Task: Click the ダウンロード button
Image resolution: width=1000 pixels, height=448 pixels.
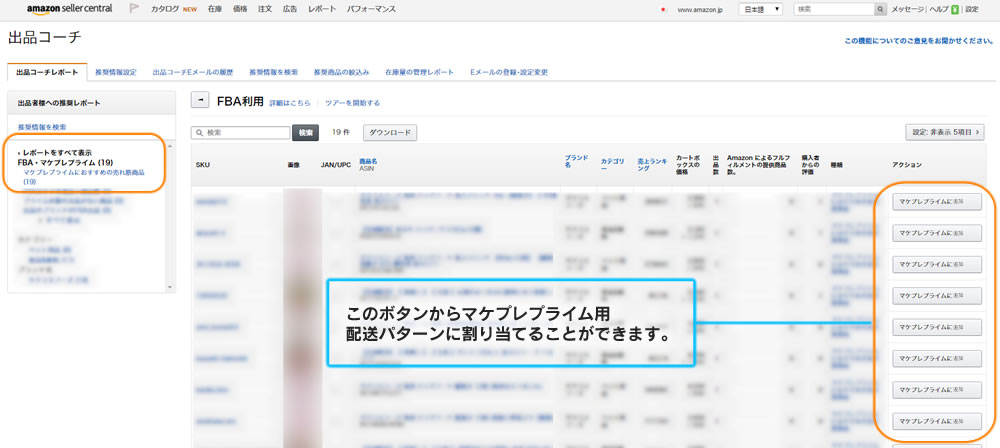Action: (390, 133)
